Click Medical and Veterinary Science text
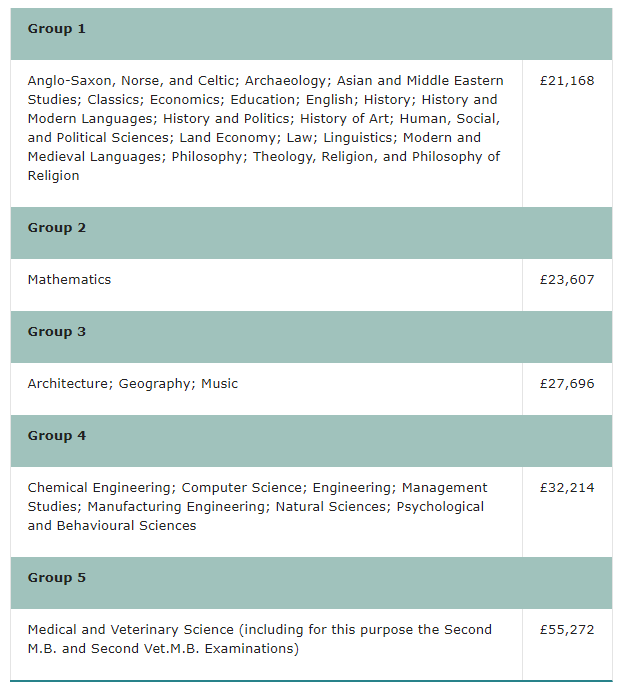 (x=131, y=630)
